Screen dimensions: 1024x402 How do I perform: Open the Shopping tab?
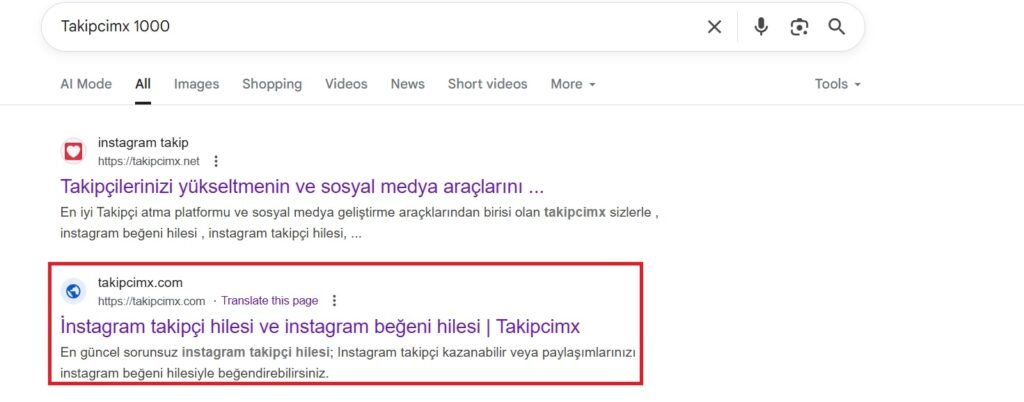point(272,84)
